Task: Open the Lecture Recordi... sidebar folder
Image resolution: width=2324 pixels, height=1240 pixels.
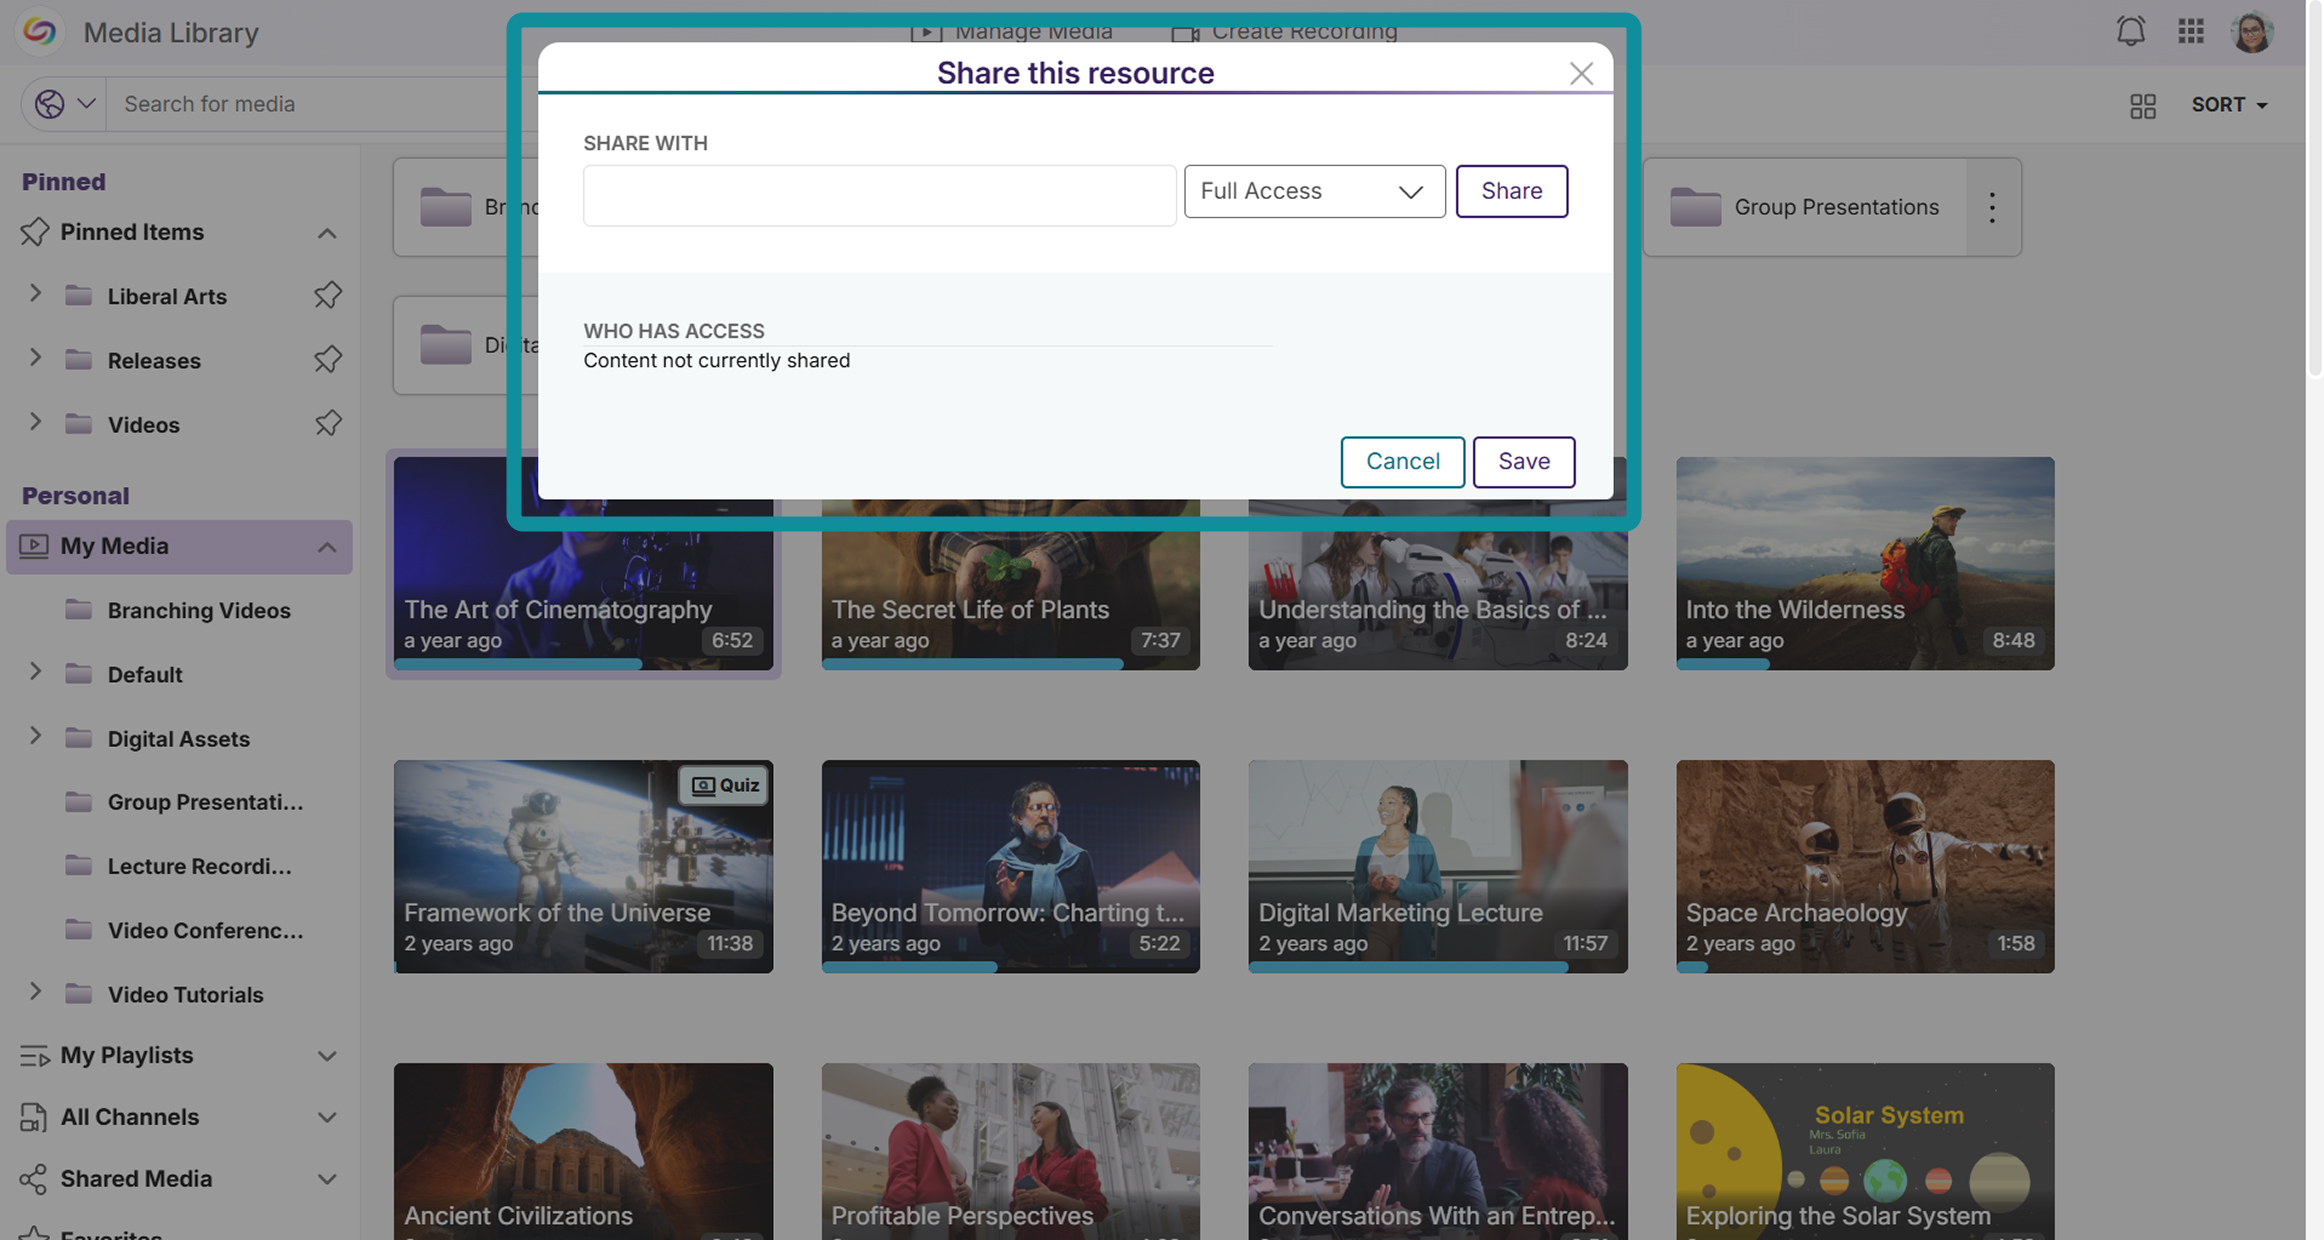Action: [200, 866]
